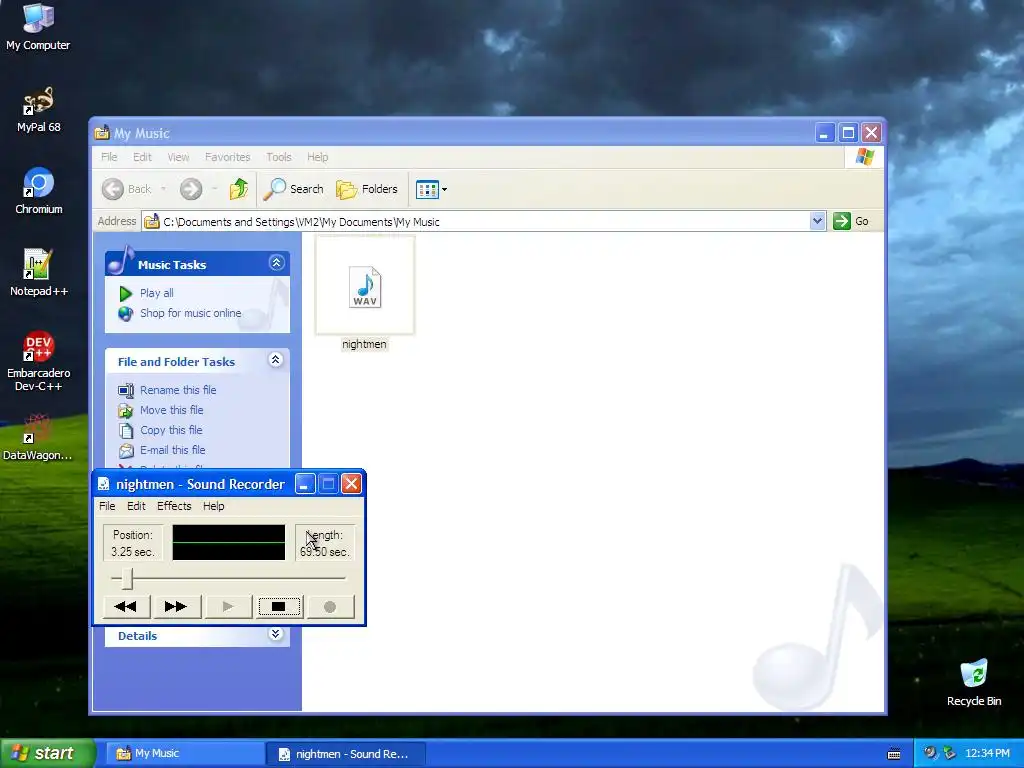The width and height of the screenshot is (1024, 768).
Task: Click the second system tray icon
Action: coord(950,753)
